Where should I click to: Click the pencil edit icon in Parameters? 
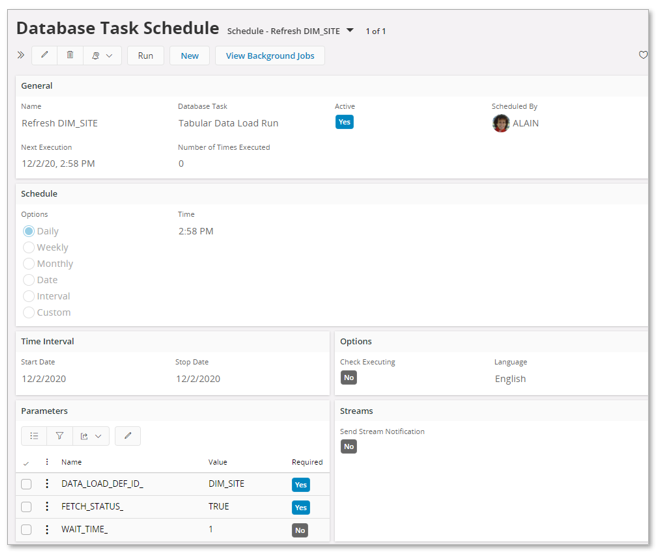pyautogui.click(x=127, y=436)
